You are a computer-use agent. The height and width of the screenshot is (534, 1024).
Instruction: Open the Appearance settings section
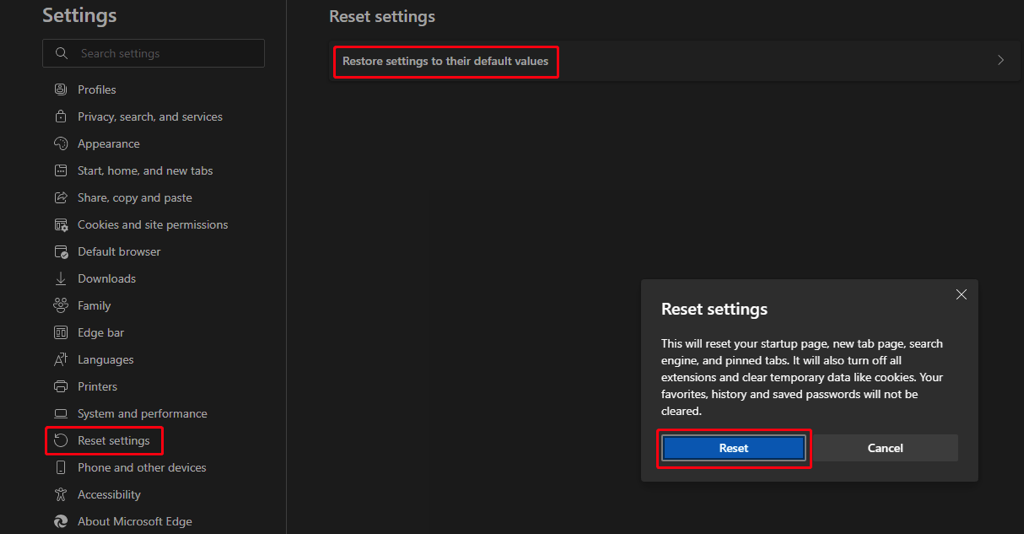(x=108, y=144)
